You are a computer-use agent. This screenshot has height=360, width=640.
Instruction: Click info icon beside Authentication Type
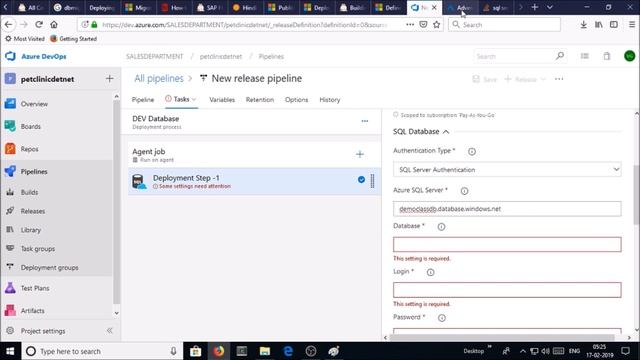pos(472,151)
